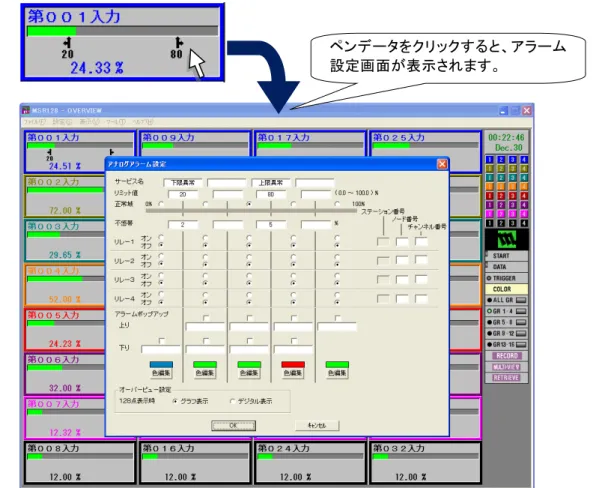
Task: Set リレー3 オン in first zone column
Action: coord(161,275)
